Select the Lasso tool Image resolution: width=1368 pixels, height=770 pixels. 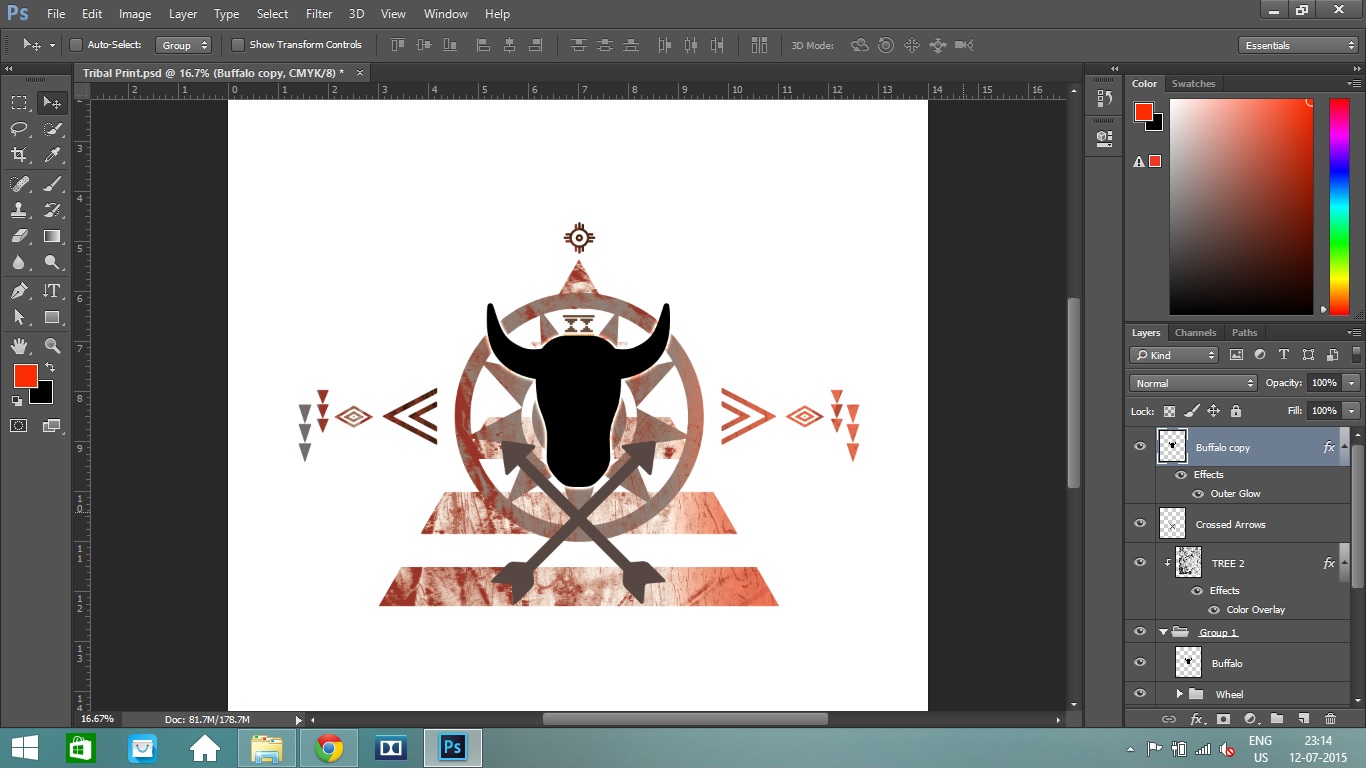[19, 128]
